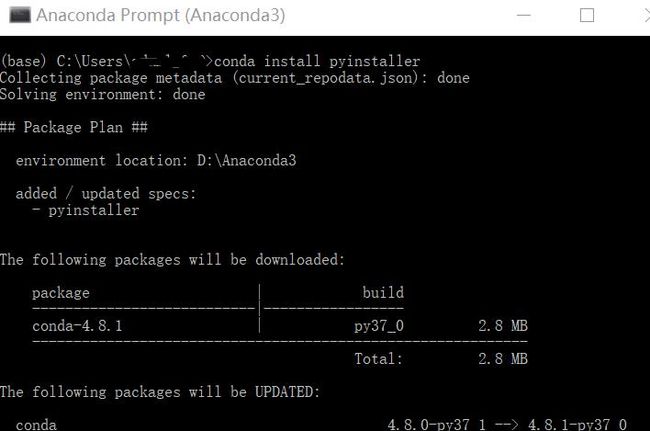This screenshot has height=431, width=650.
Task: Click the 'conda-4.8.1' package entry
Action: (x=77, y=326)
